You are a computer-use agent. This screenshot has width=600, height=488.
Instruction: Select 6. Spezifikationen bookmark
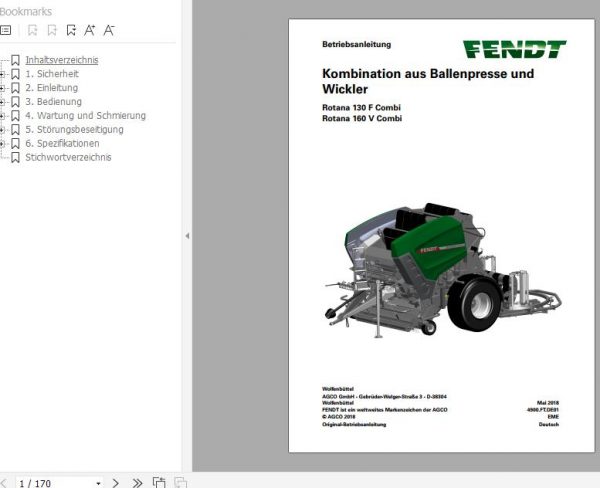point(62,143)
